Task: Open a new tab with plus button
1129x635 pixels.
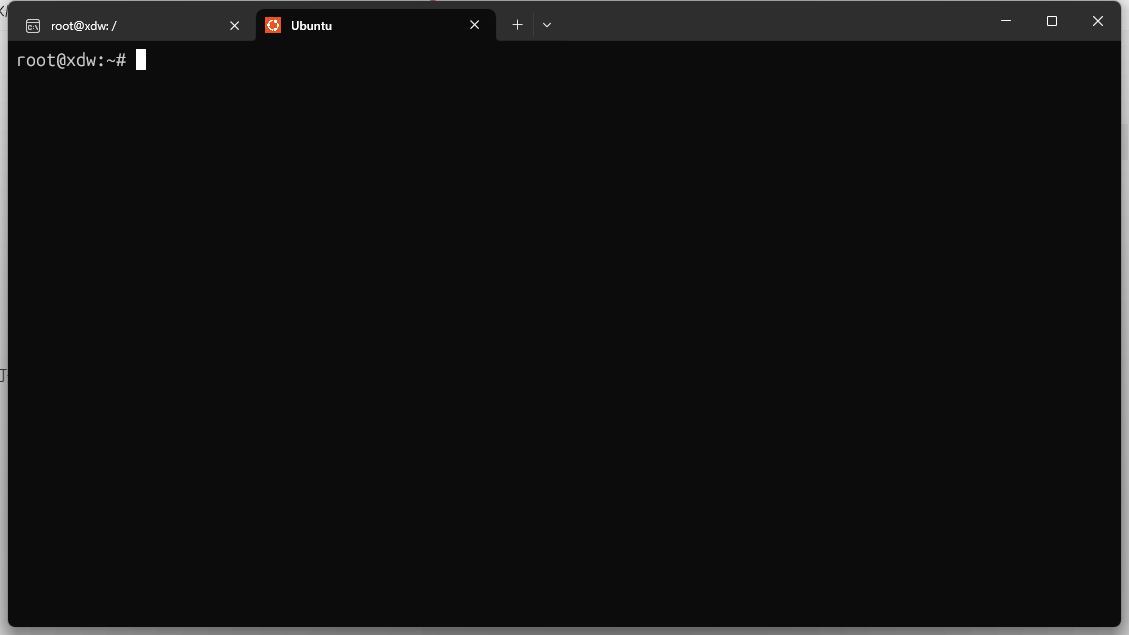Action: 517,25
